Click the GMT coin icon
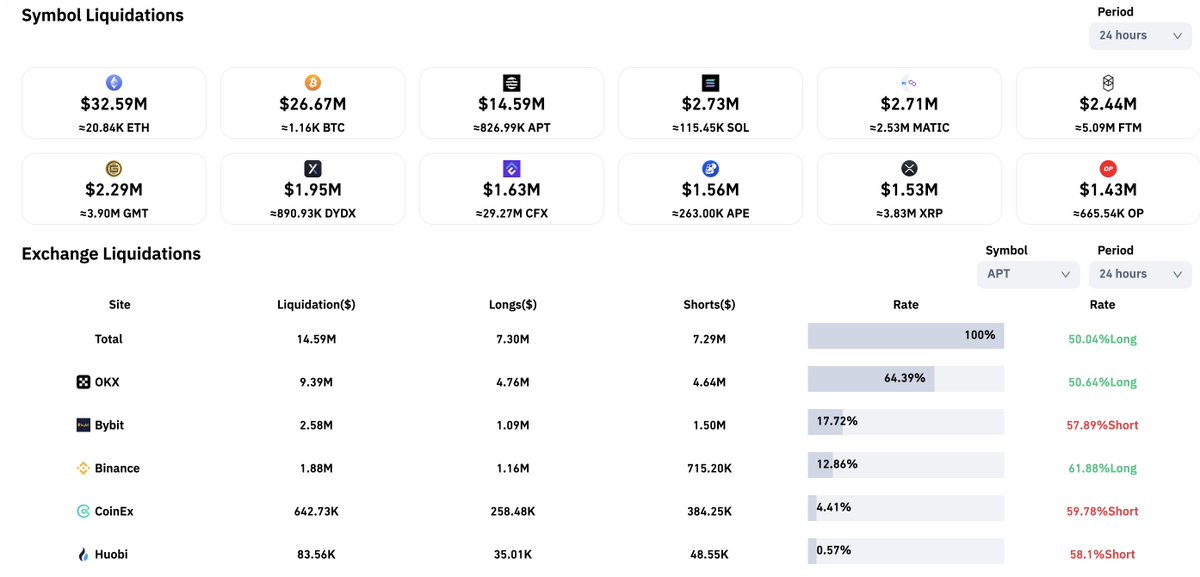Image resolution: width=1200 pixels, height=577 pixels. pyautogui.click(x=113, y=168)
